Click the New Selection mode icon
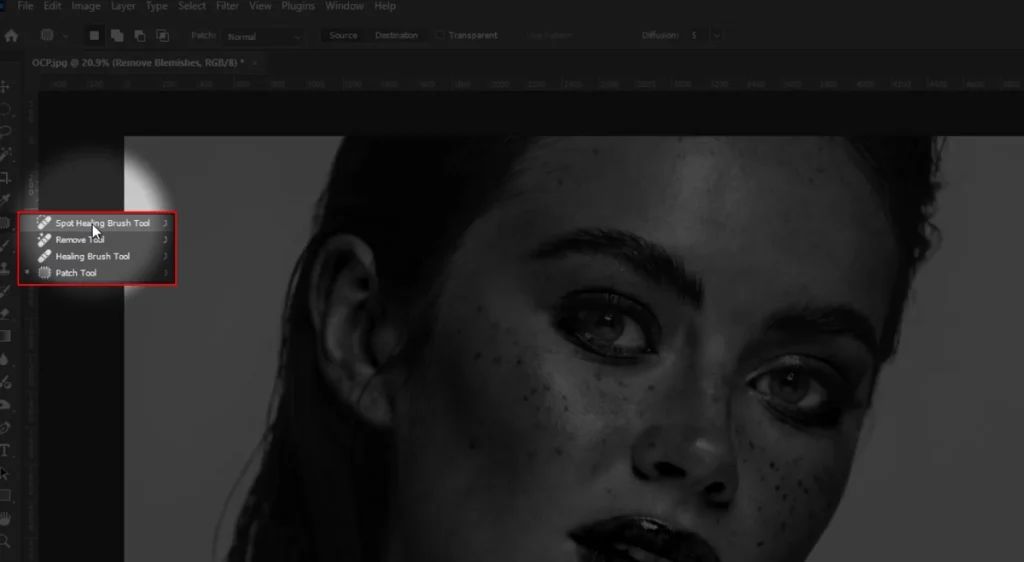 [x=94, y=36]
